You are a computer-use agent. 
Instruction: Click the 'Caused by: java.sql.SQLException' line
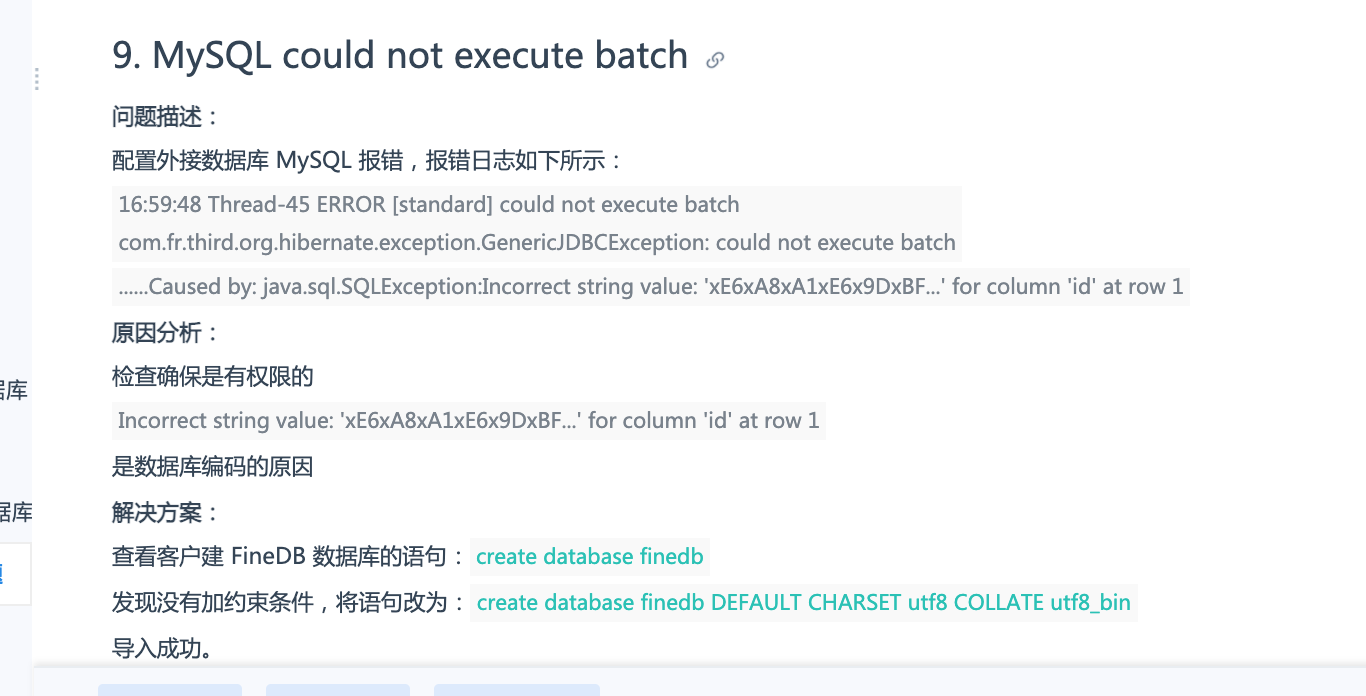[651, 287]
